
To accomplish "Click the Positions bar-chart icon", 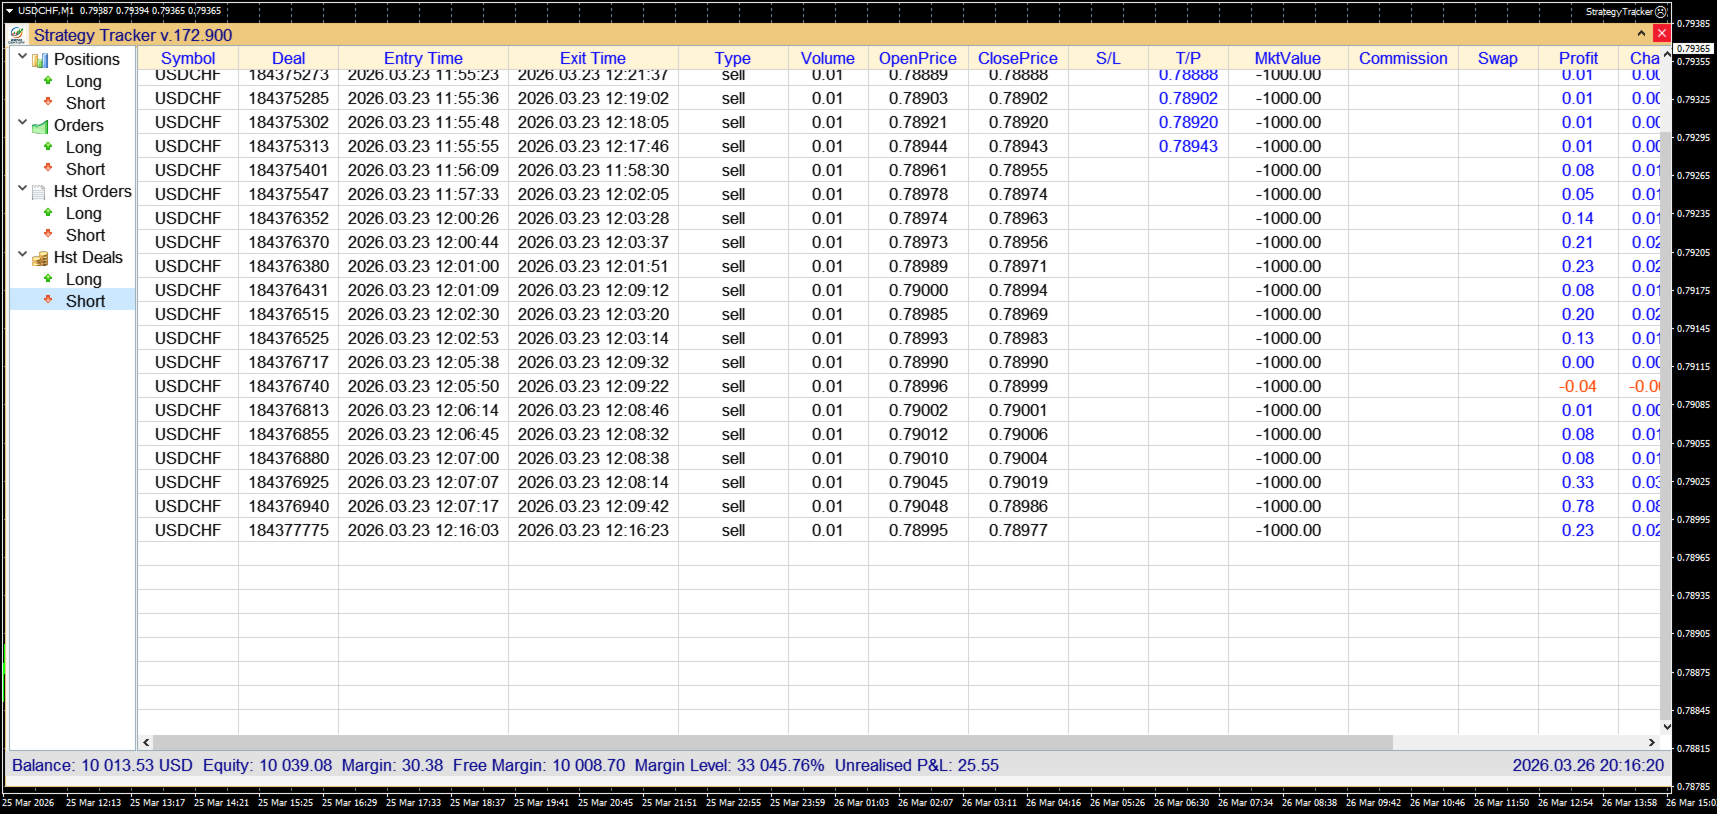I will pyautogui.click(x=40, y=60).
